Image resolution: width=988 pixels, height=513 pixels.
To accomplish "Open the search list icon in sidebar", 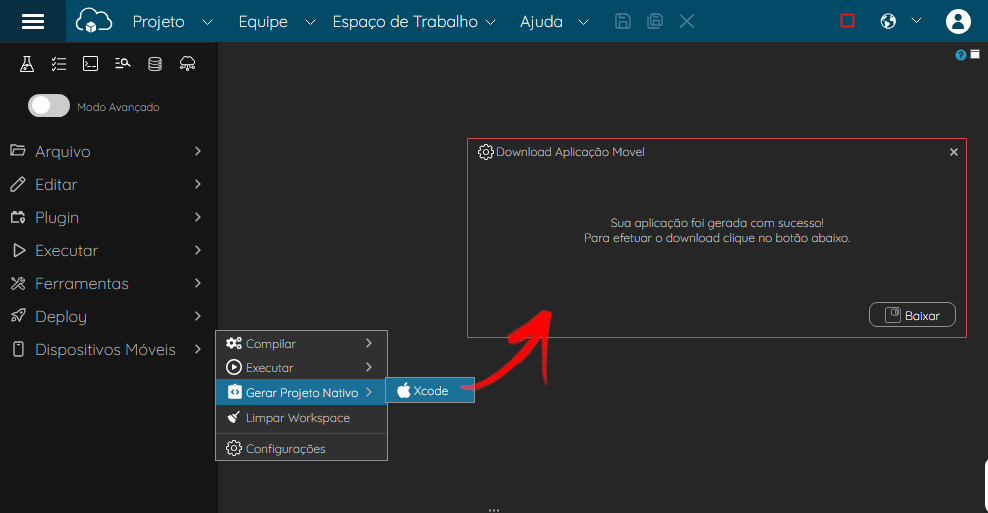I will (122, 63).
